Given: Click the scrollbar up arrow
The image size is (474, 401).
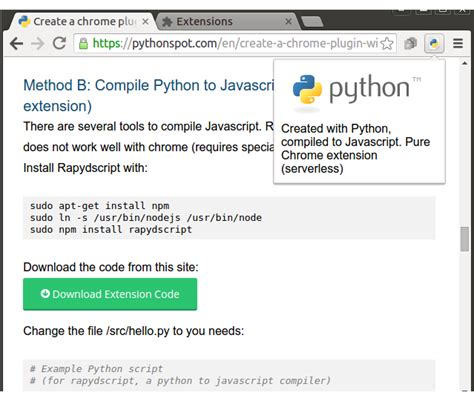Looking at the screenshot, I should click(x=465, y=63).
